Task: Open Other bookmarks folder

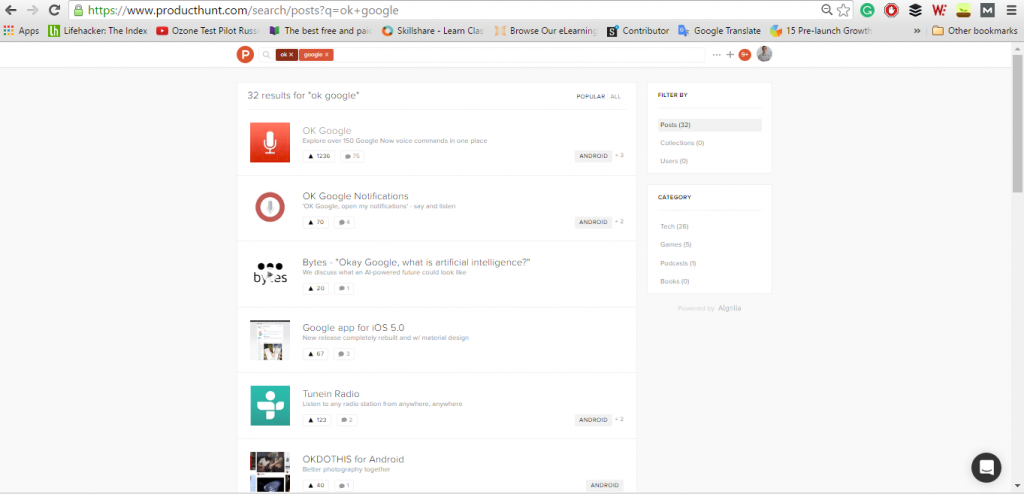Action: 974,31
